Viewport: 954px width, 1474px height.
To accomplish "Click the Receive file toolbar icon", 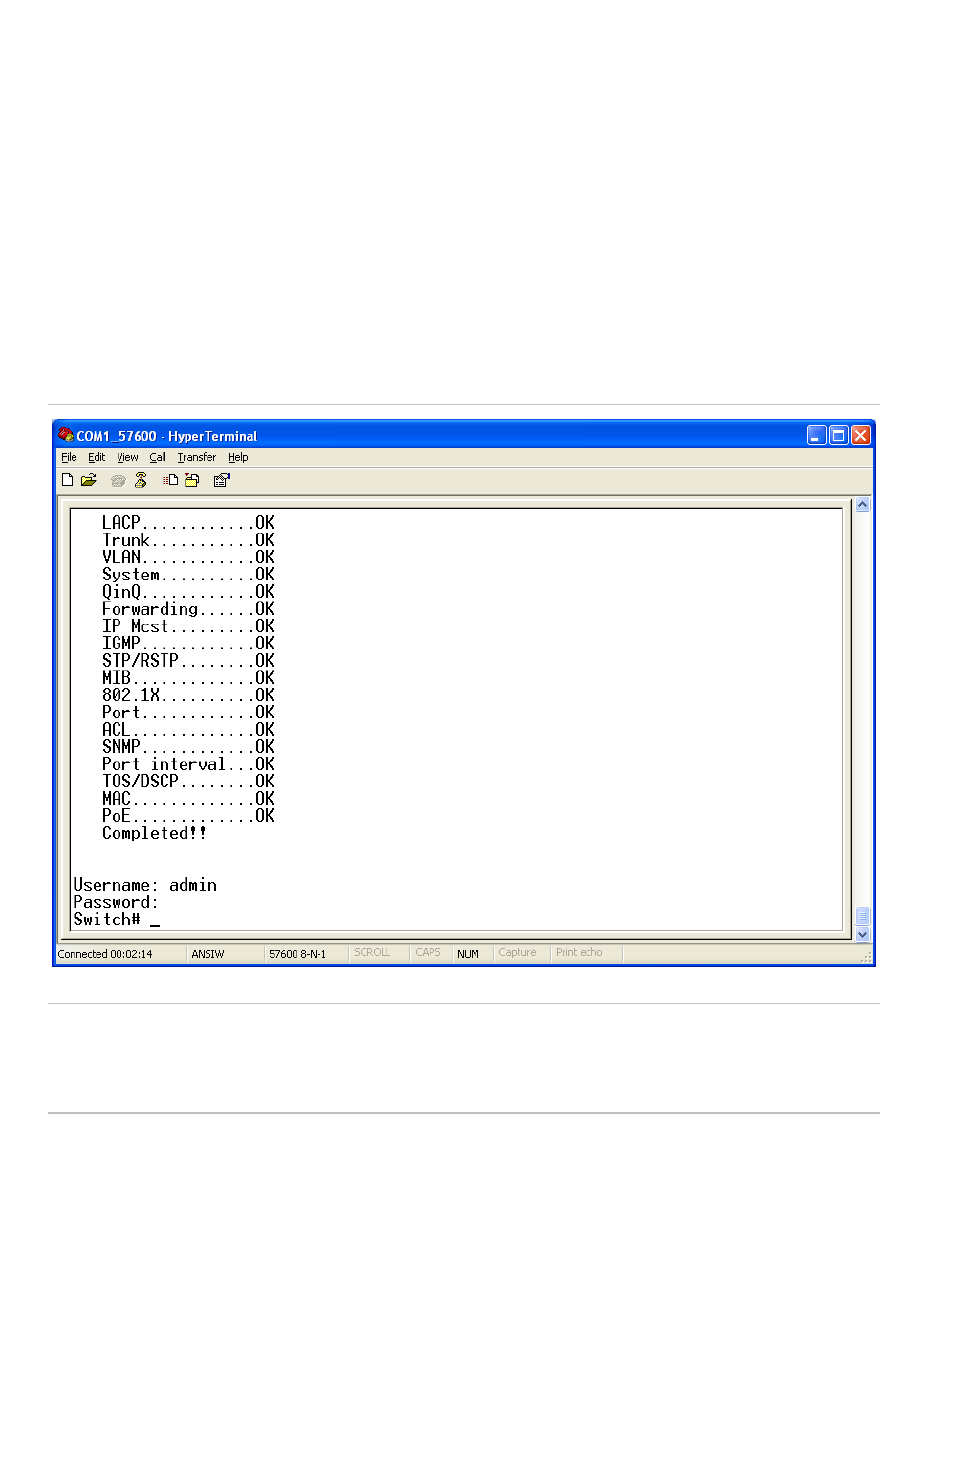I will 192,480.
